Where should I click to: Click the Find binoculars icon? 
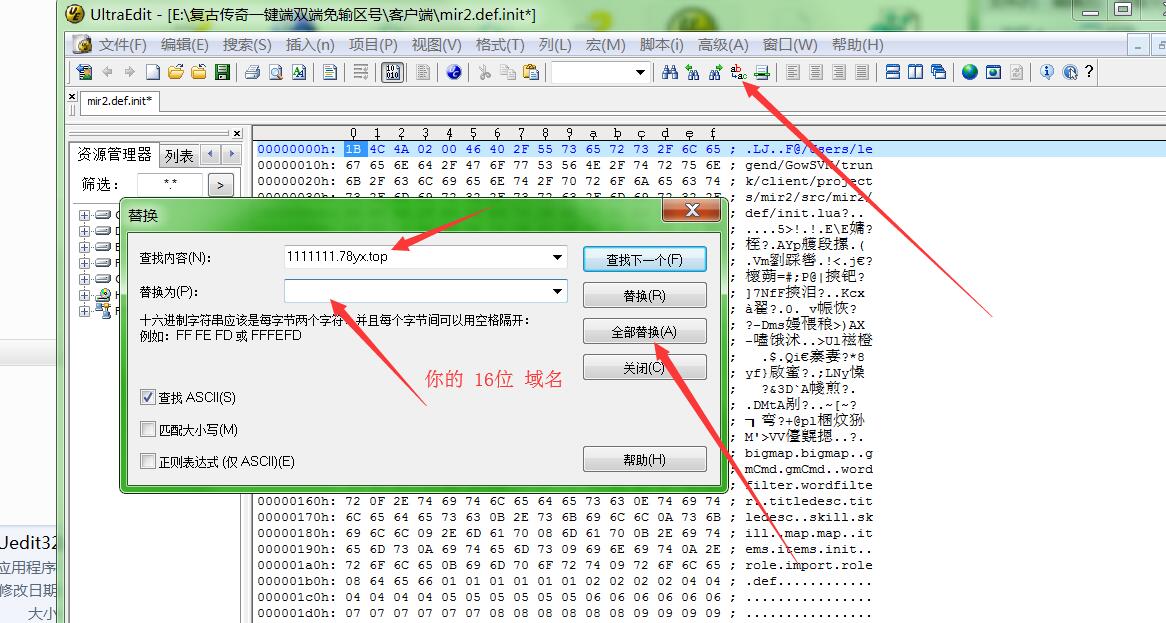click(x=669, y=72)
